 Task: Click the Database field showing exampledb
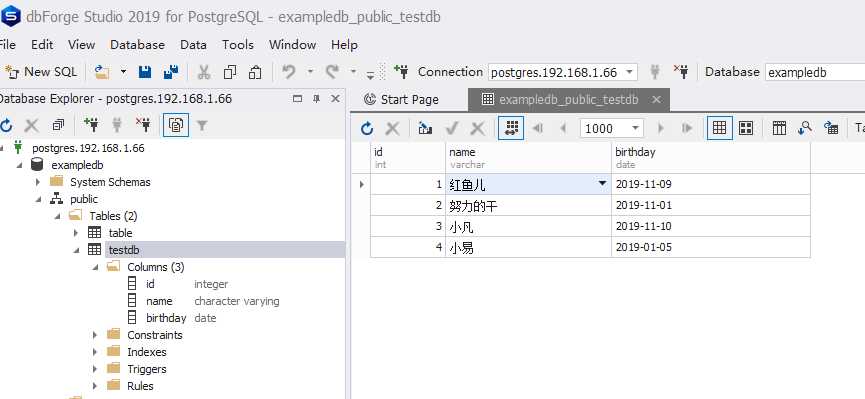point(814,72)
